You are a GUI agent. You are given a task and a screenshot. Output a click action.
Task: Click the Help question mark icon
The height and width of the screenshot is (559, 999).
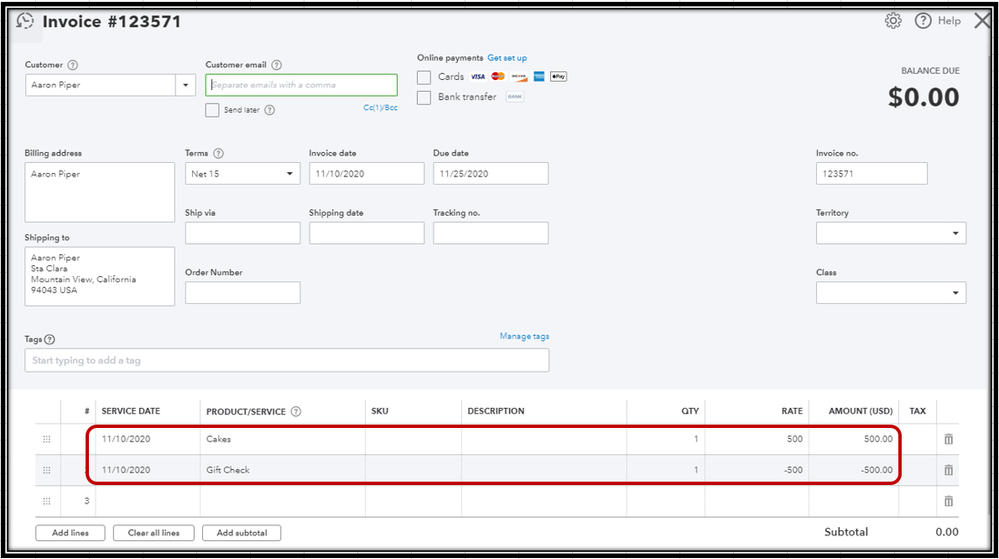pos(923,21)
